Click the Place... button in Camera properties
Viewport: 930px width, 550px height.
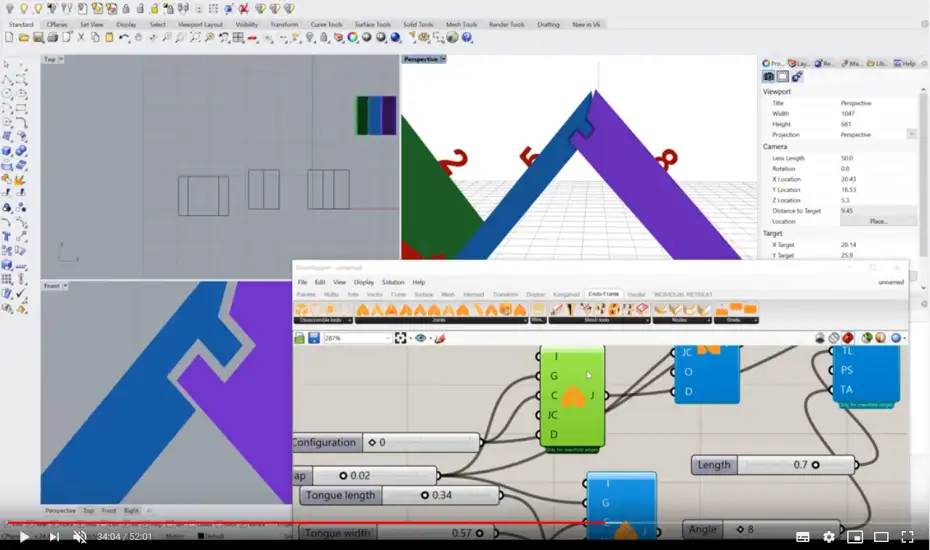[x=878, y=221]
